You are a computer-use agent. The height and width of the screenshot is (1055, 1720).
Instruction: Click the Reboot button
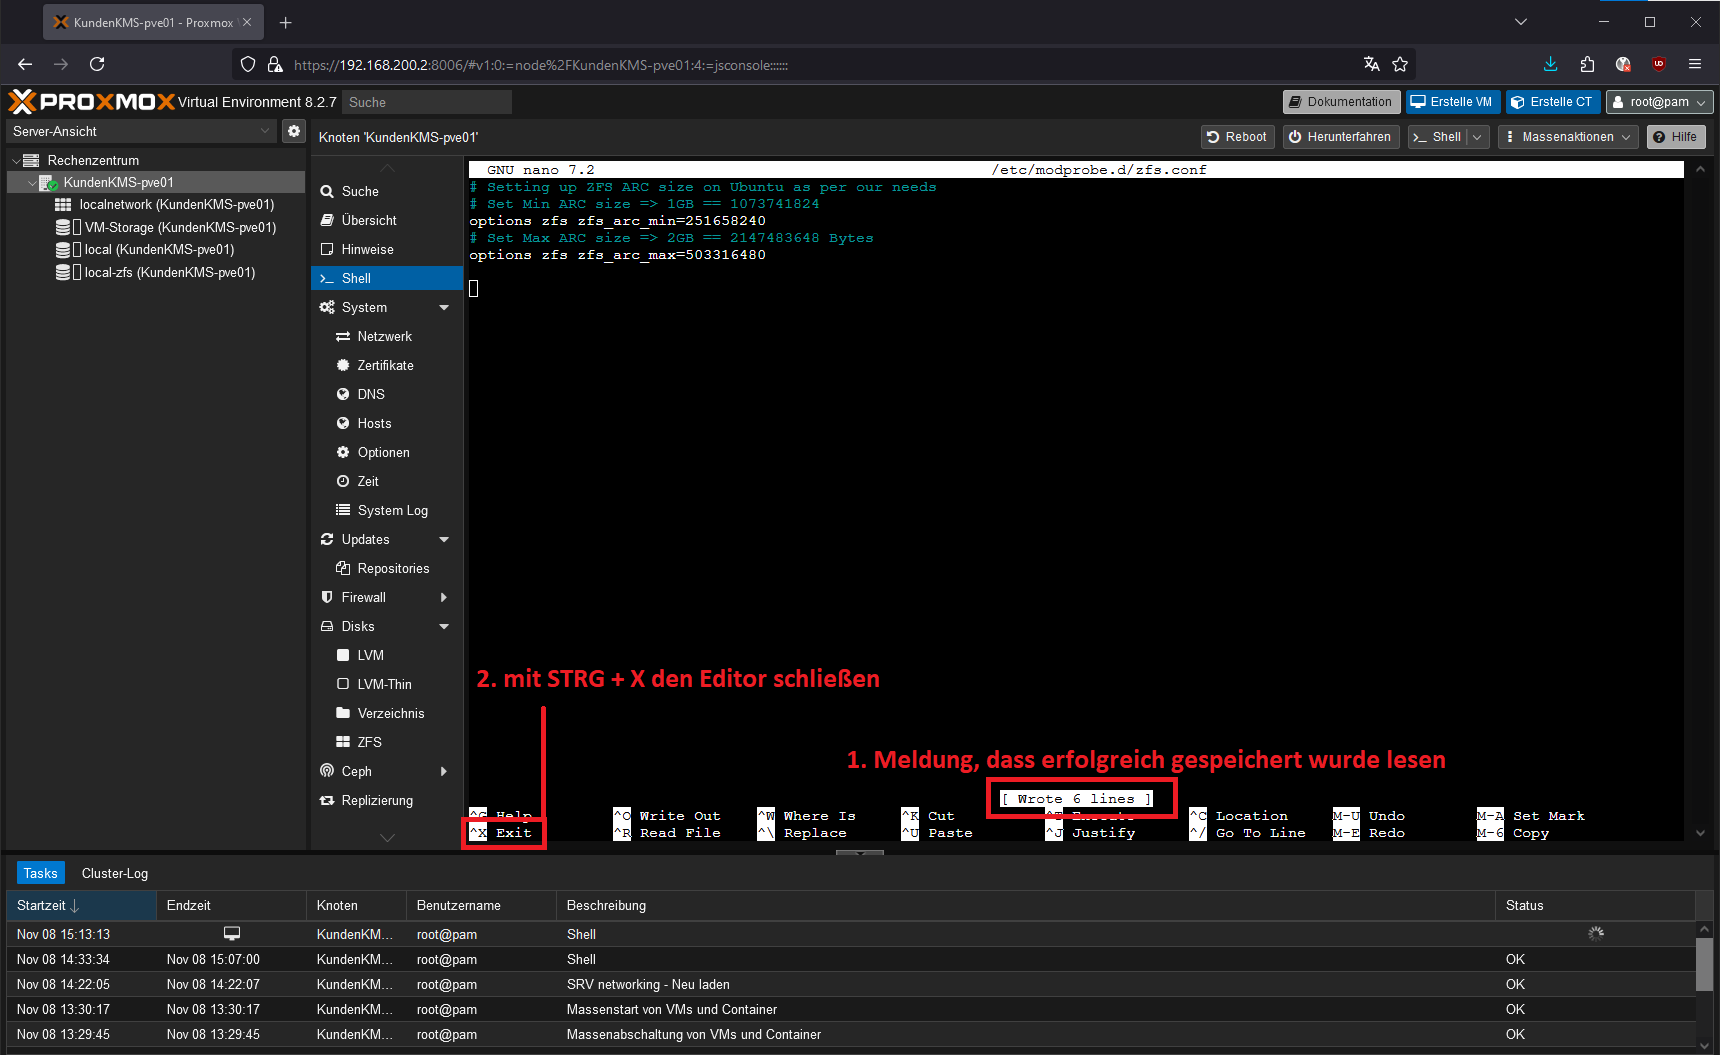point(1237,137)
